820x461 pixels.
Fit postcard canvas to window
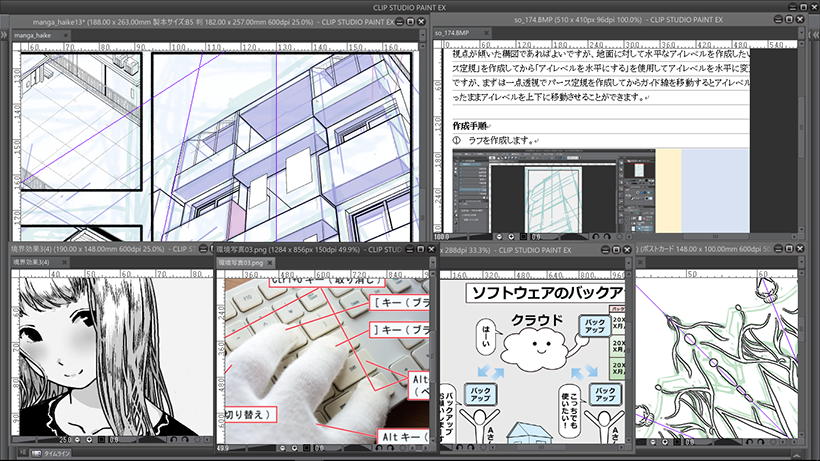(x=677, y=442)
